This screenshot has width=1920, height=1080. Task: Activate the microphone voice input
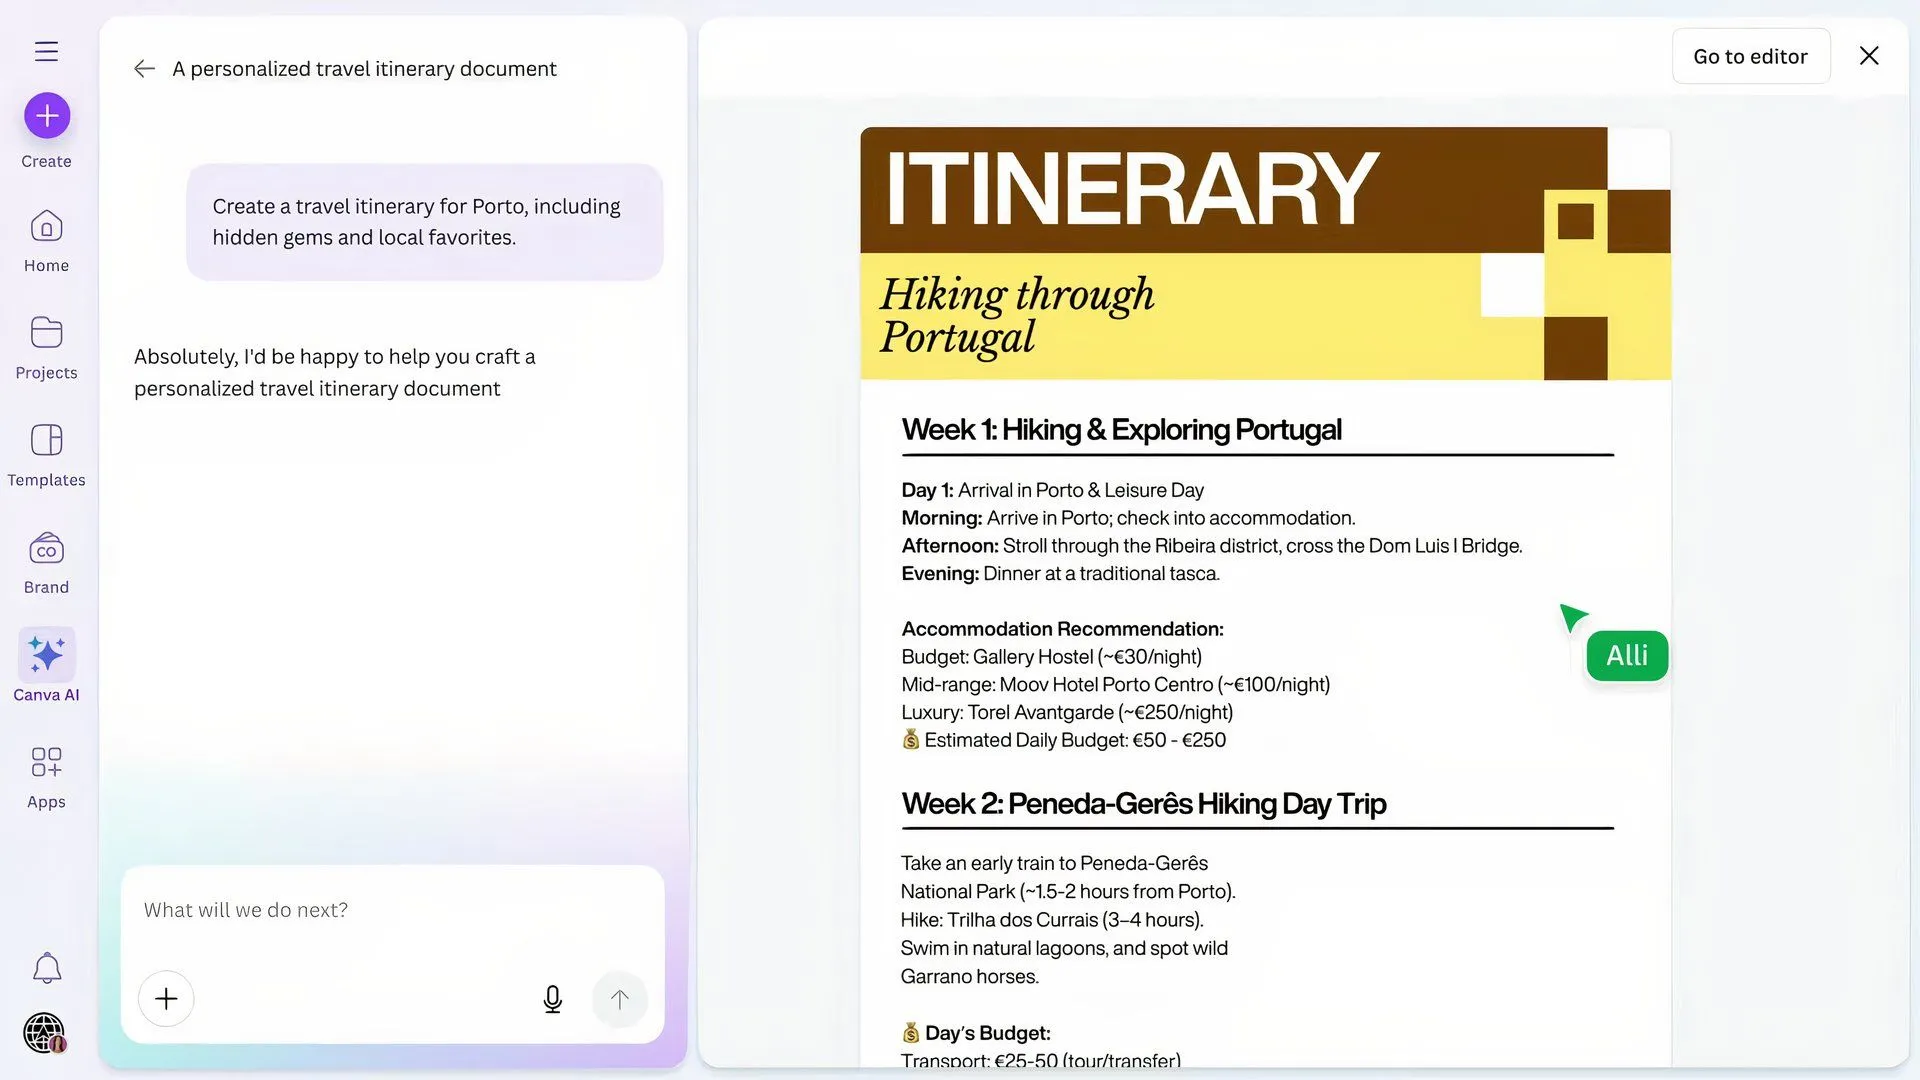coord(553,999)
